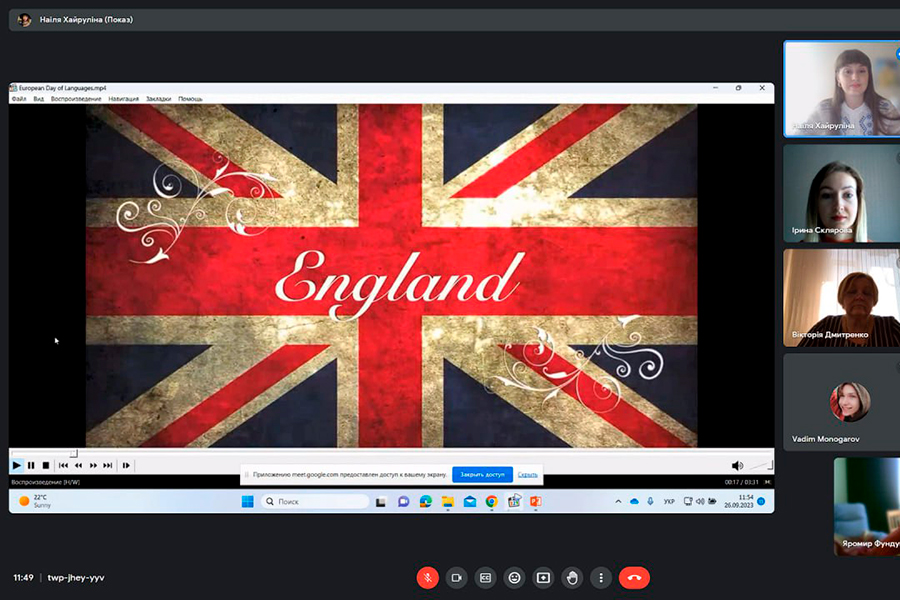Stop the video with the square button
This screenshot has height=600, width=900.
click(45, 465)
